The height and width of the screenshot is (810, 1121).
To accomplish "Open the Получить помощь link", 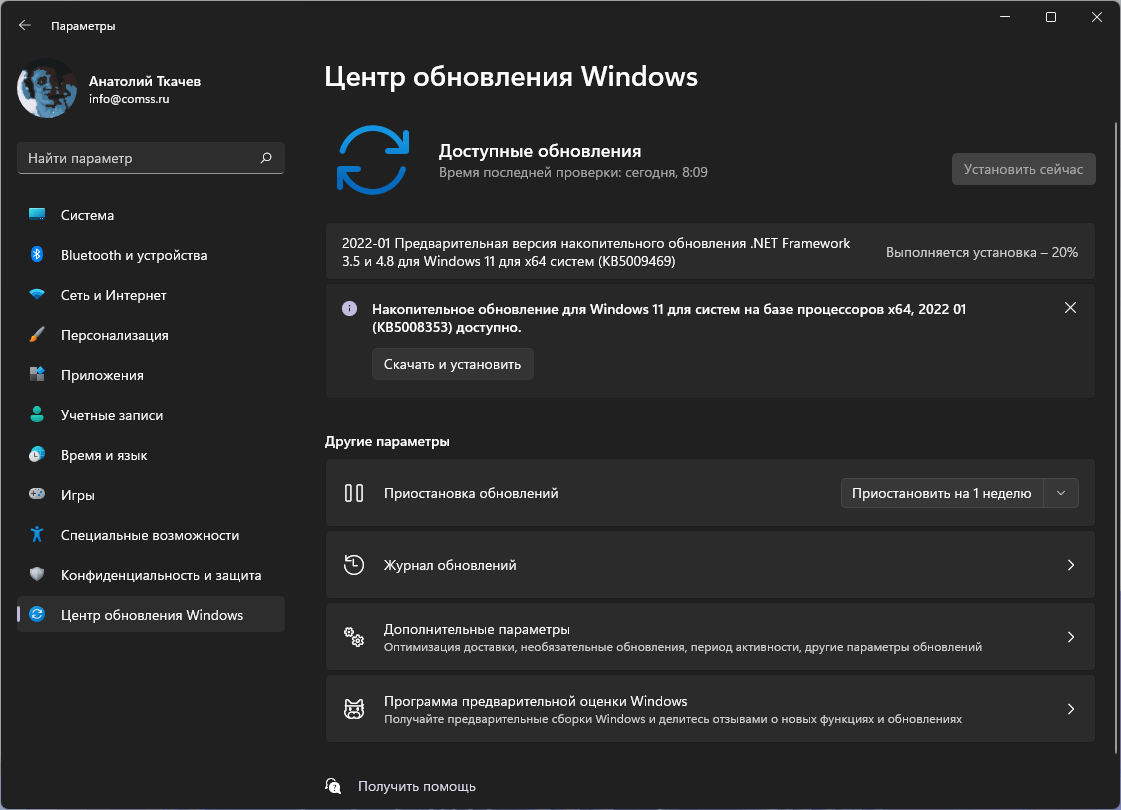I will pyautogui.click(x=416, y=786).
